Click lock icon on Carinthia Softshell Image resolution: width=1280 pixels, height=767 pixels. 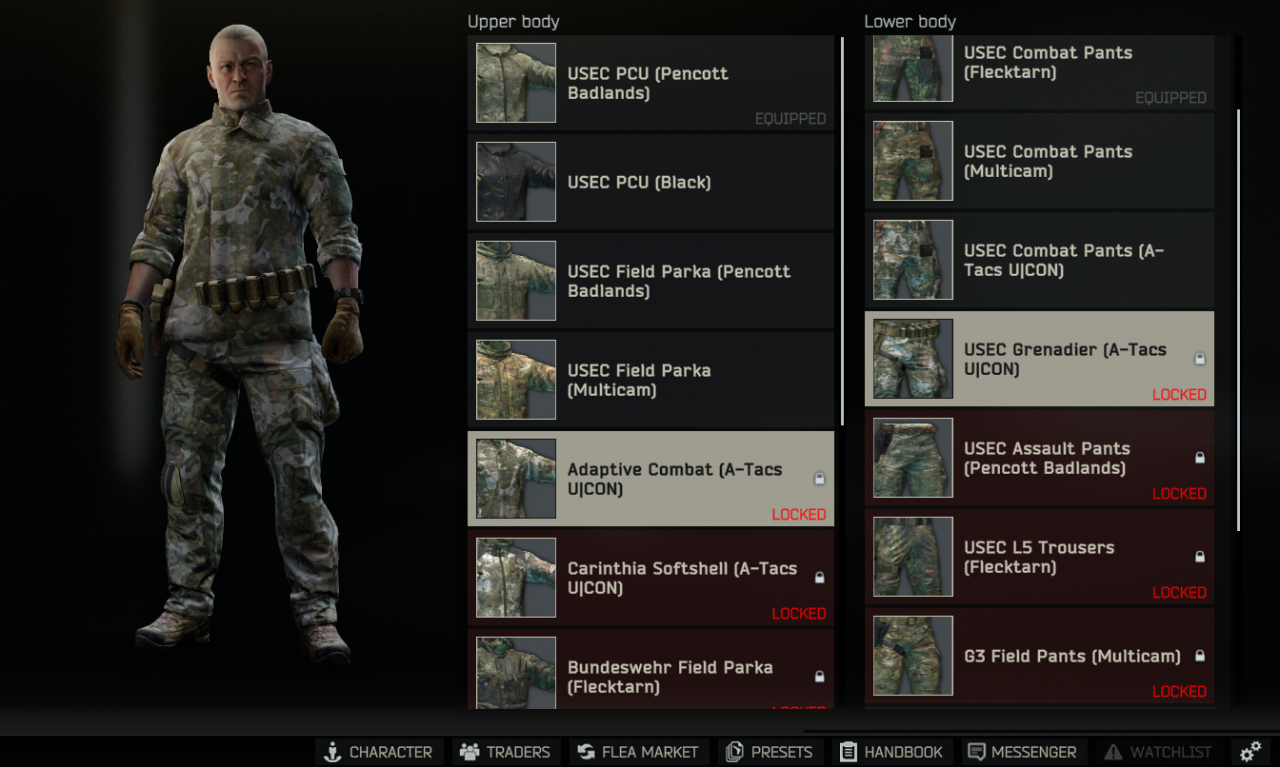pos(819,578)
